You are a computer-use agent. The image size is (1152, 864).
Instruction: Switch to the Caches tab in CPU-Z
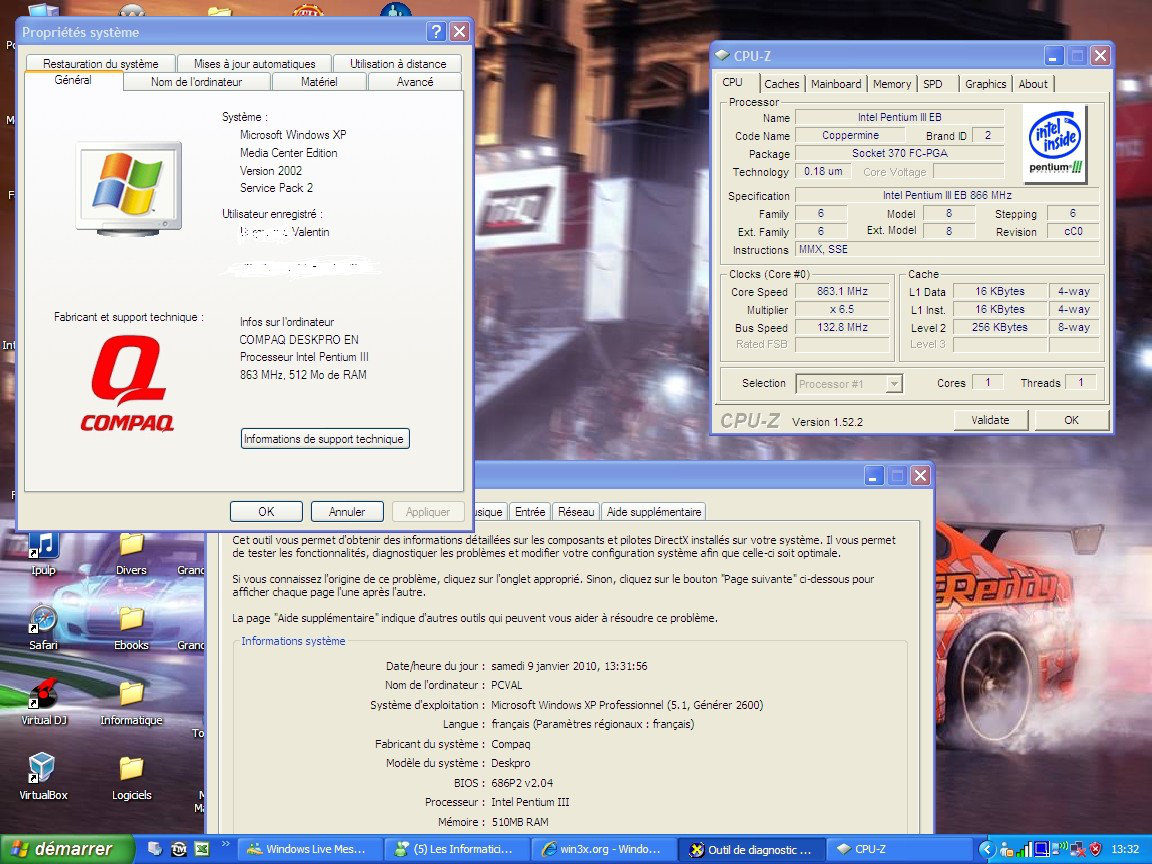tap(781, 84)
